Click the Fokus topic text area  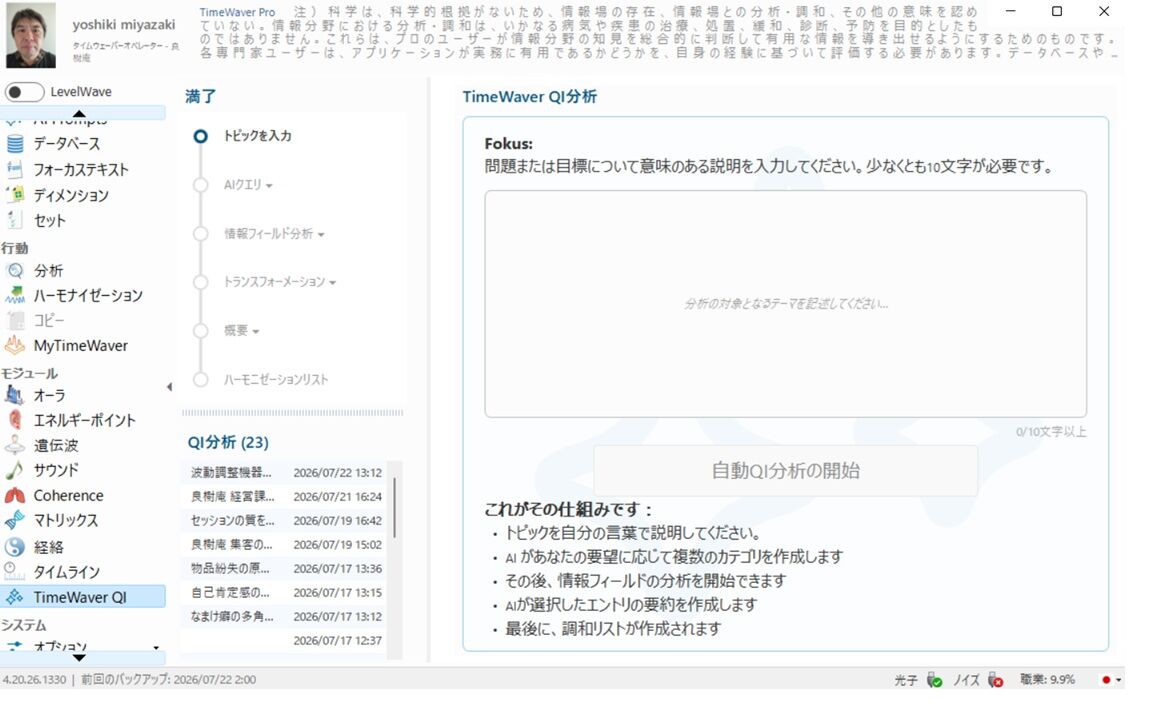coord(785,304)
